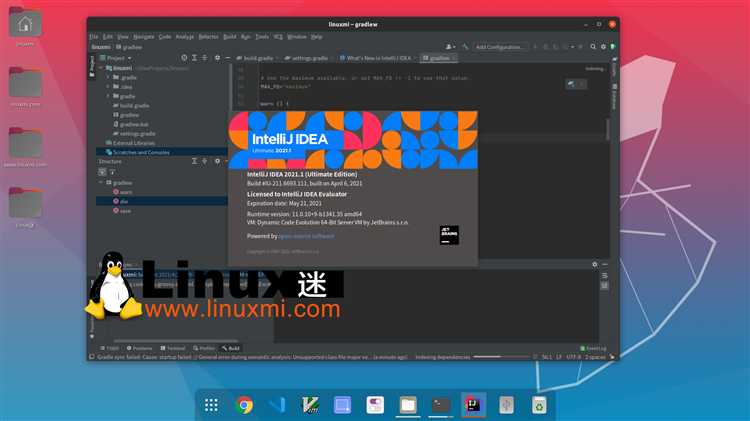The image size is (750, 421).
Task: Open Google Chrome from the dock
Action: coord(244,405)
